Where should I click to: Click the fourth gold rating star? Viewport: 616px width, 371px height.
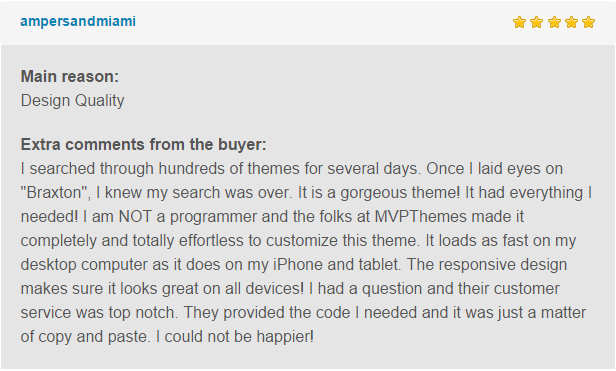point(571,22)
